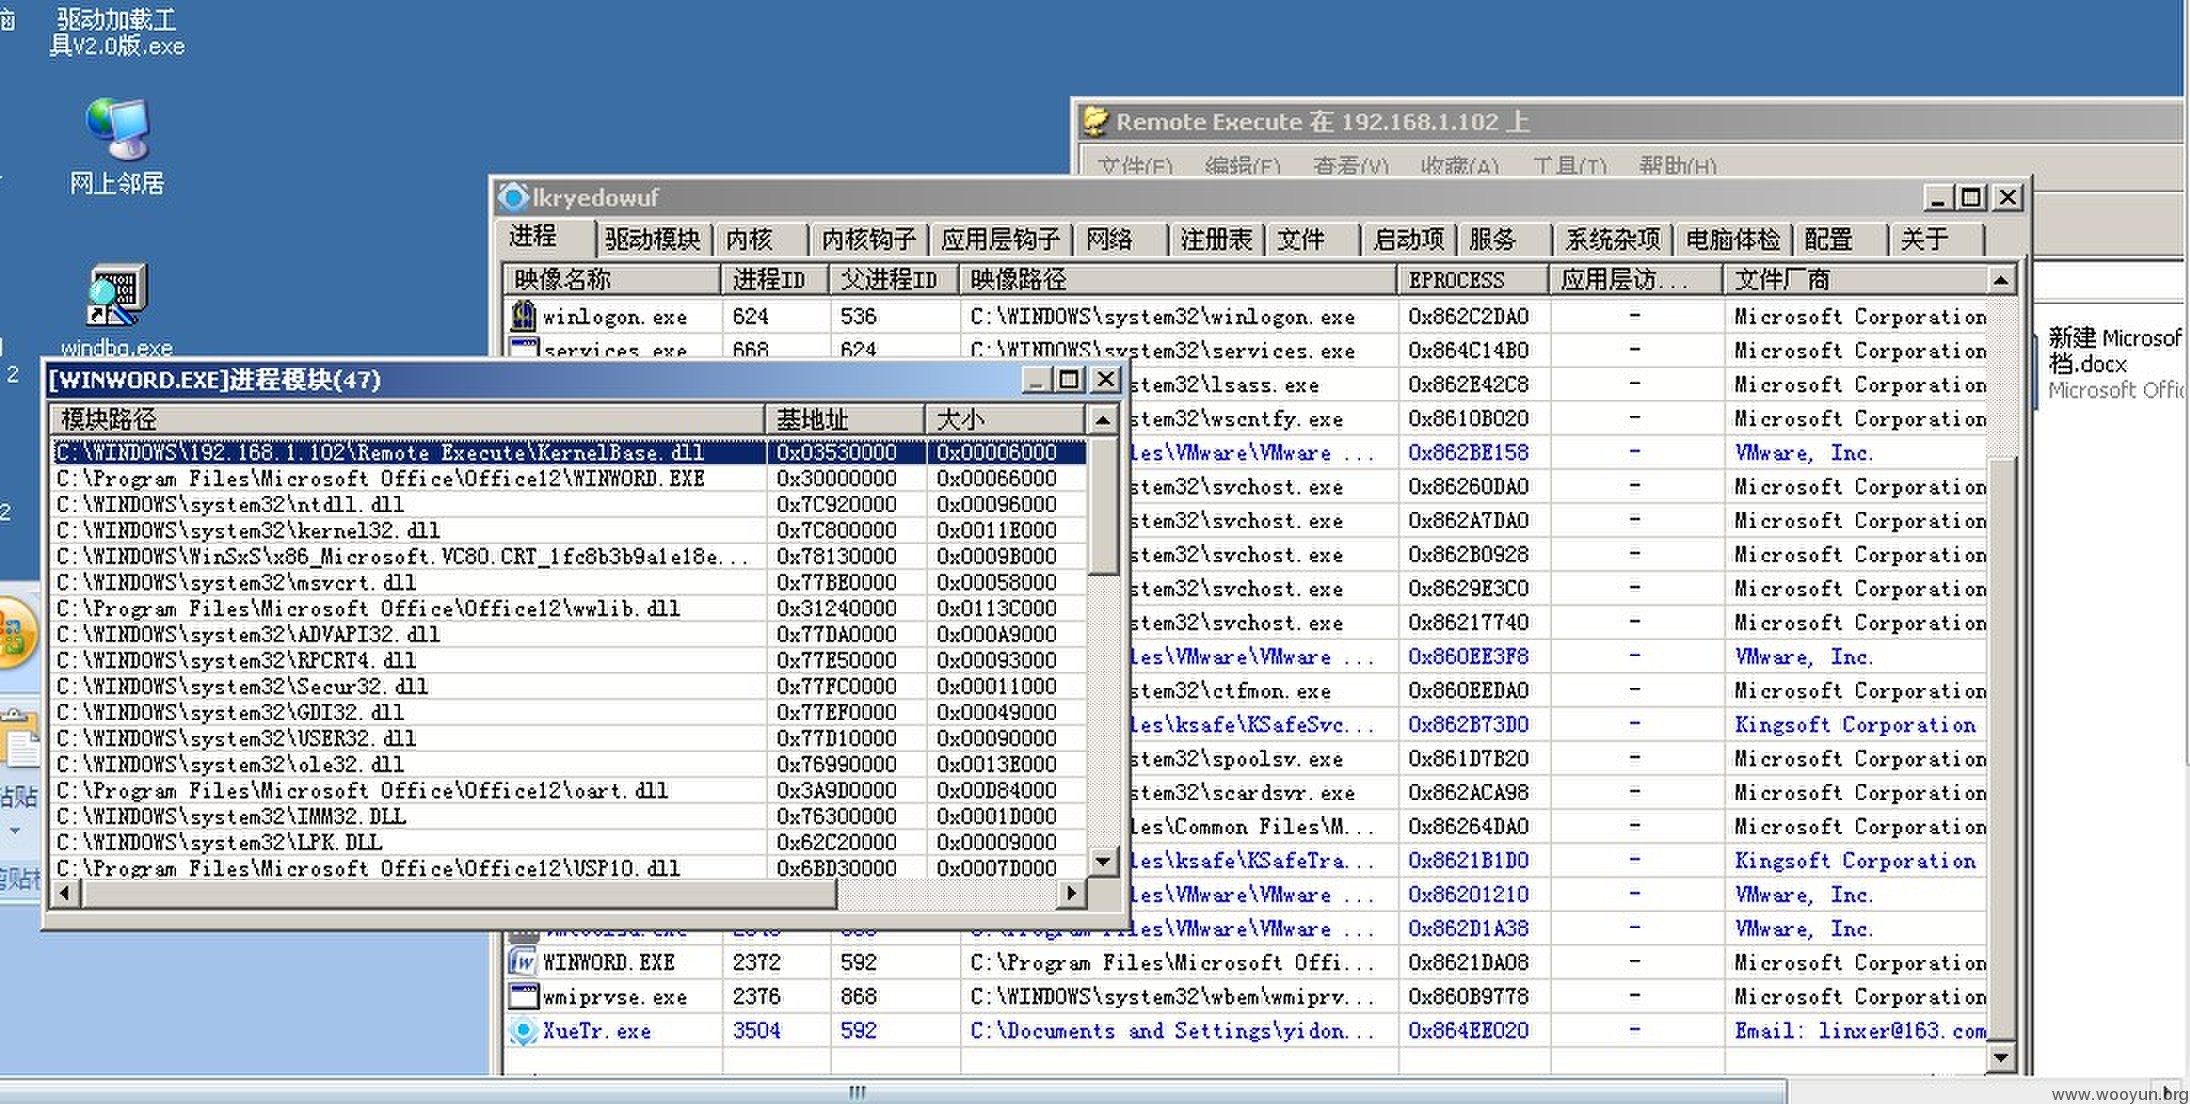This screenshot has width=2190, height=1104.
Task: Select the IMM32.DLL module row
Action: tap(569, 816)
